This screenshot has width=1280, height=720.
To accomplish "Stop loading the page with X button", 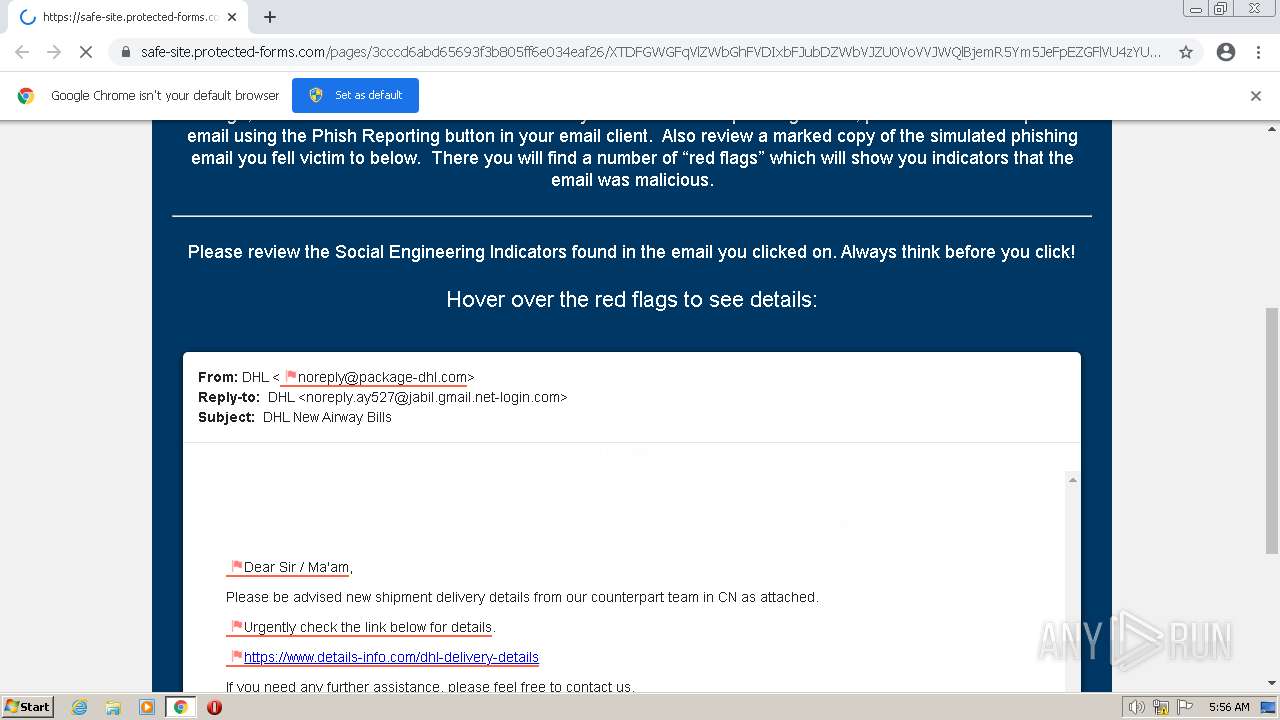I will [x=86, y=52].
